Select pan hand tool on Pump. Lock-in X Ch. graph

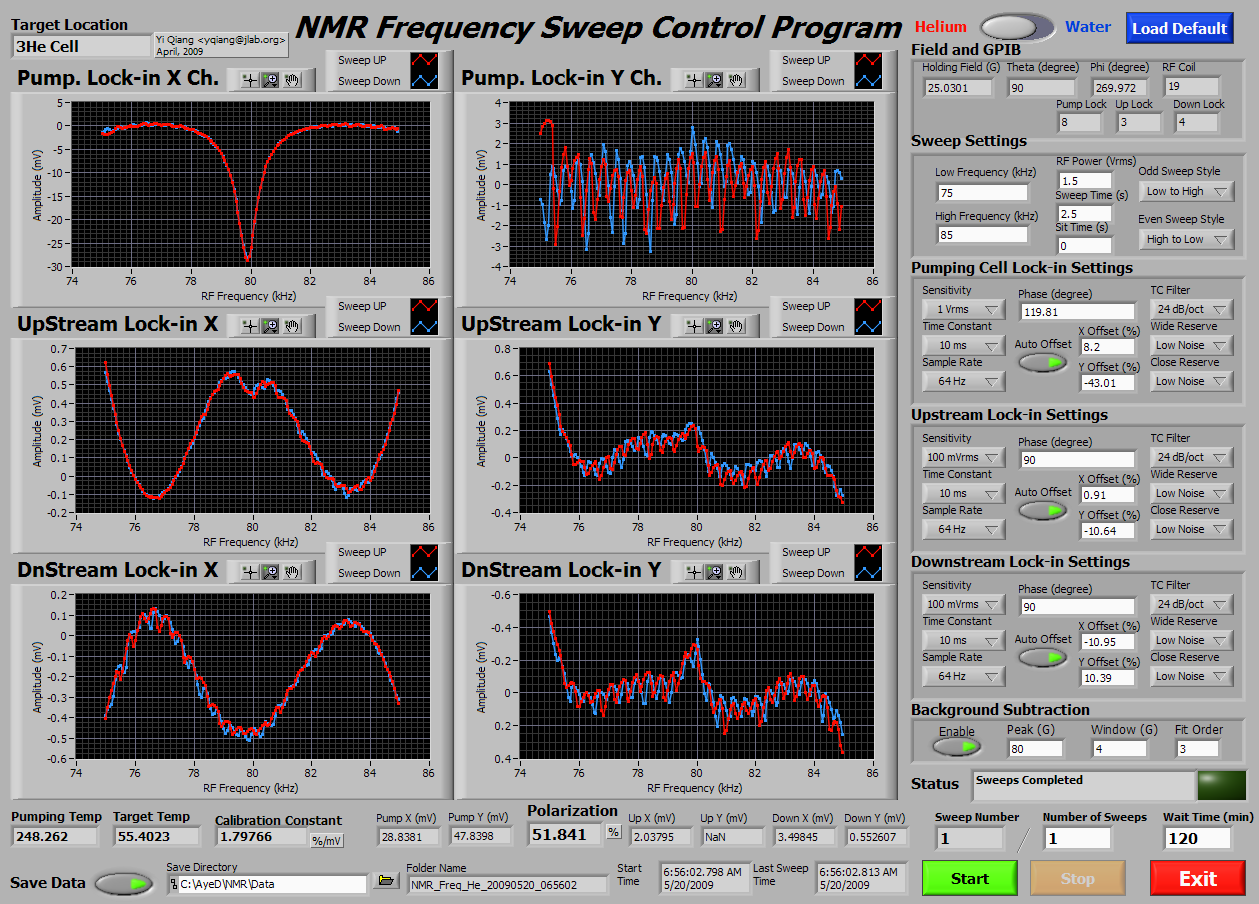pos(293,79)
